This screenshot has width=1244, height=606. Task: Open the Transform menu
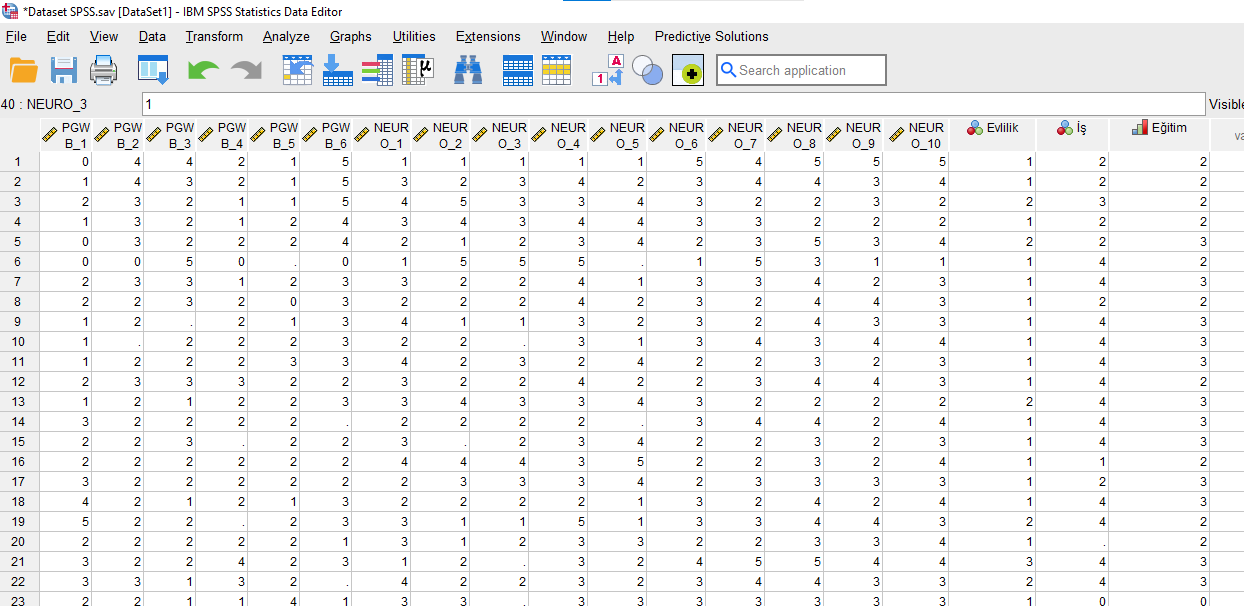pos(214,36)
